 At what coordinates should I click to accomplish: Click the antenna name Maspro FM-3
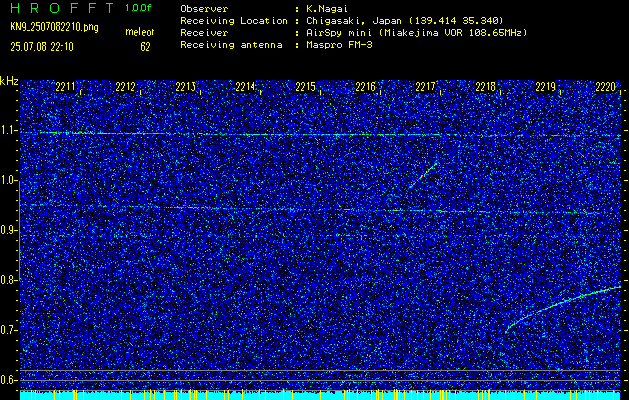(x=339, y=45)
